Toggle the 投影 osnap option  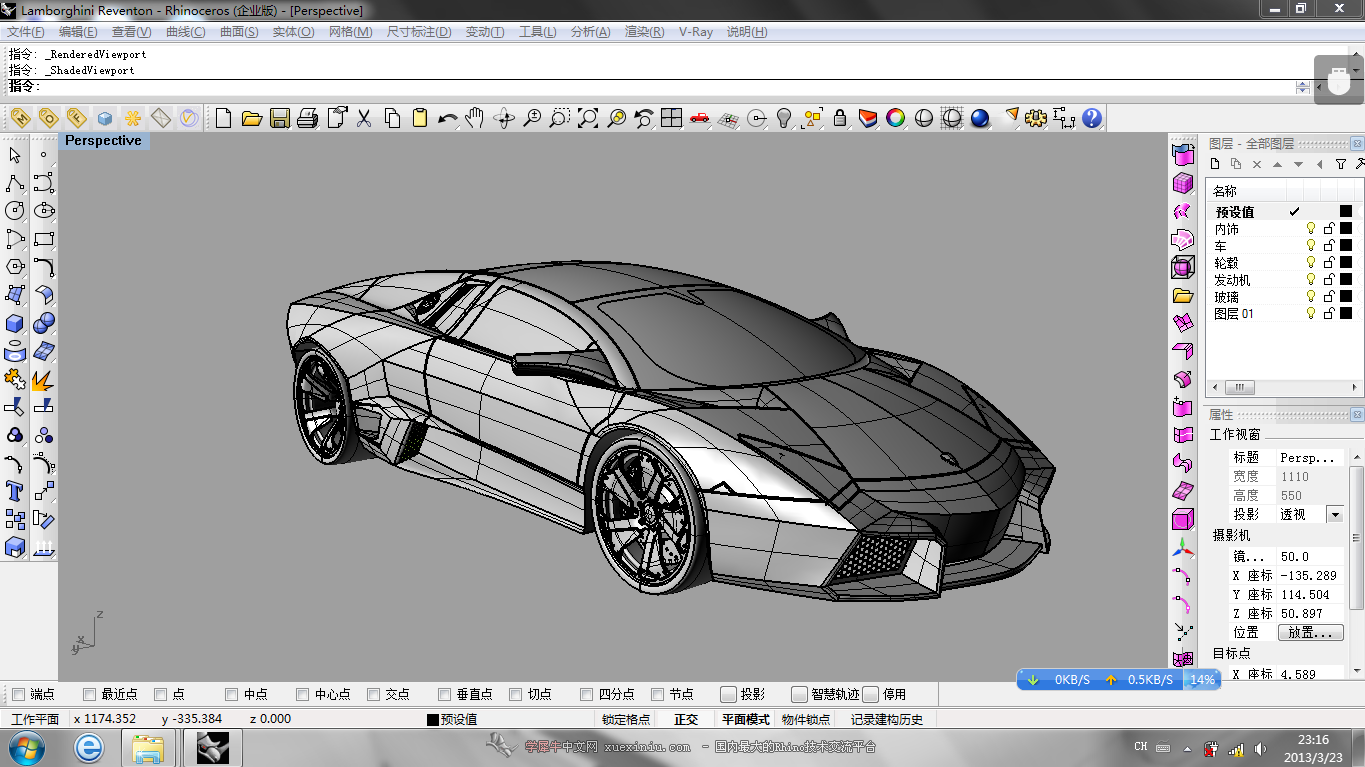729,694
